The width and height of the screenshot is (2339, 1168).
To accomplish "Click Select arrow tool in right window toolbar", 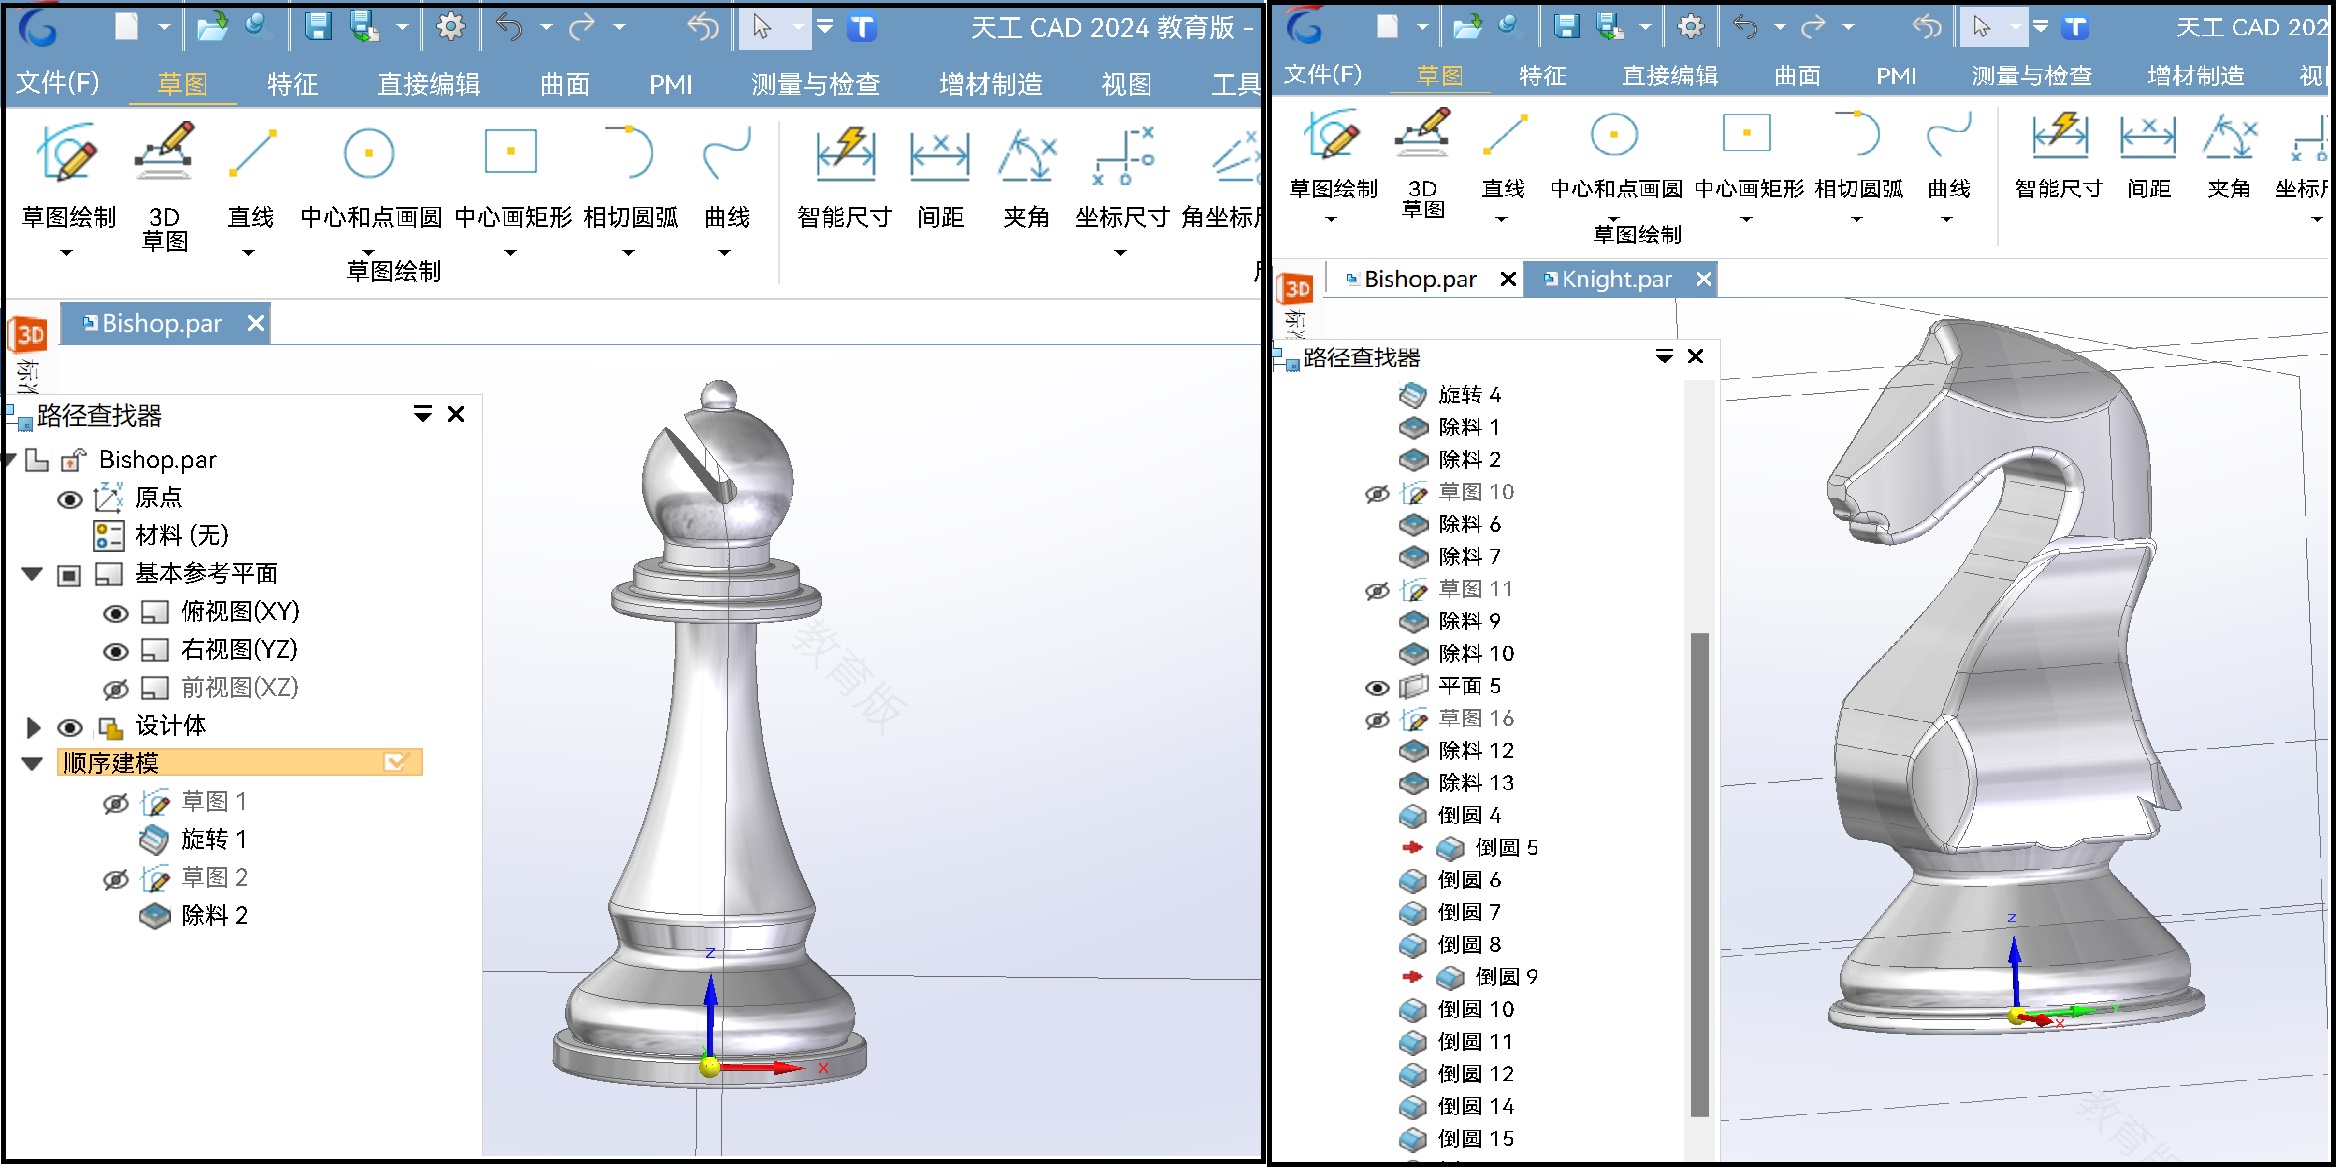I will click(1981, 27).
